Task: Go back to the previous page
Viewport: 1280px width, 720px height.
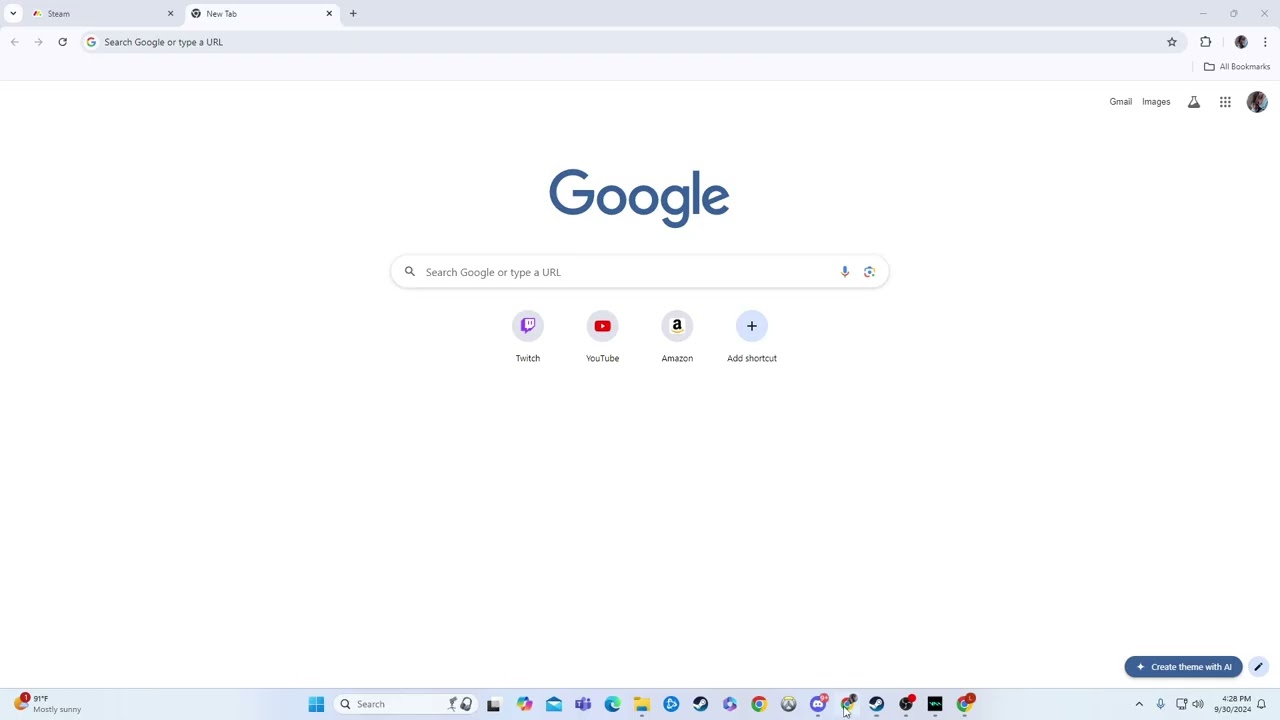Action: pos(14,42)
